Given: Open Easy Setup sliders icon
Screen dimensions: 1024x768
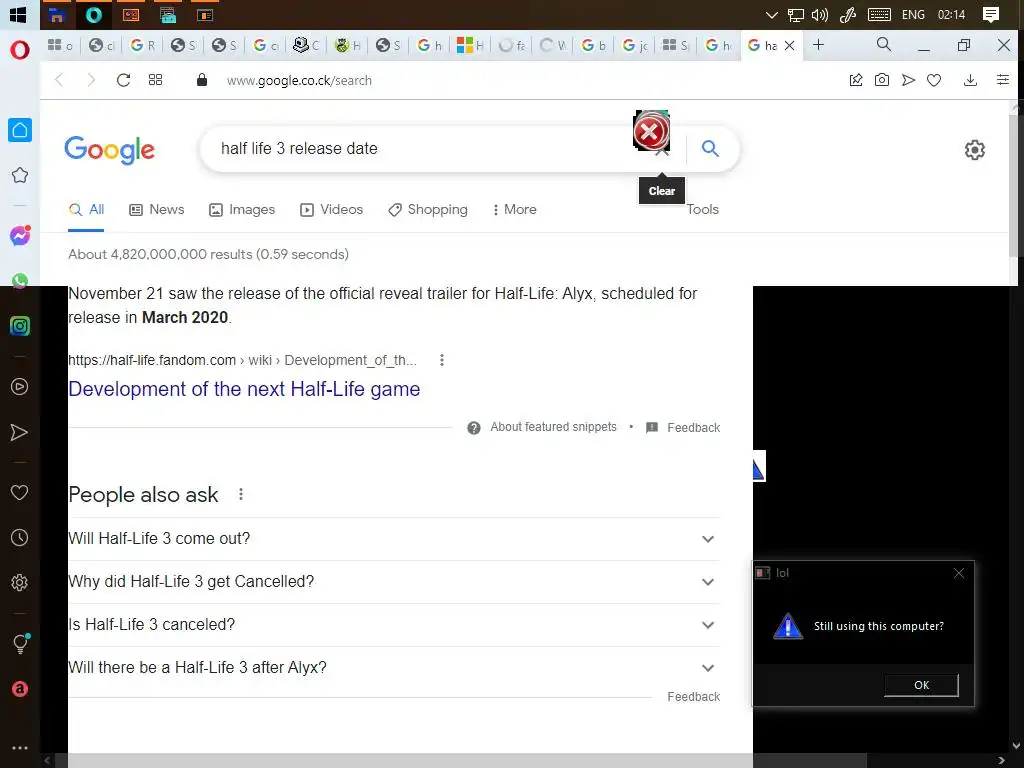Looking at the screenshot, I should point(1002,80).
